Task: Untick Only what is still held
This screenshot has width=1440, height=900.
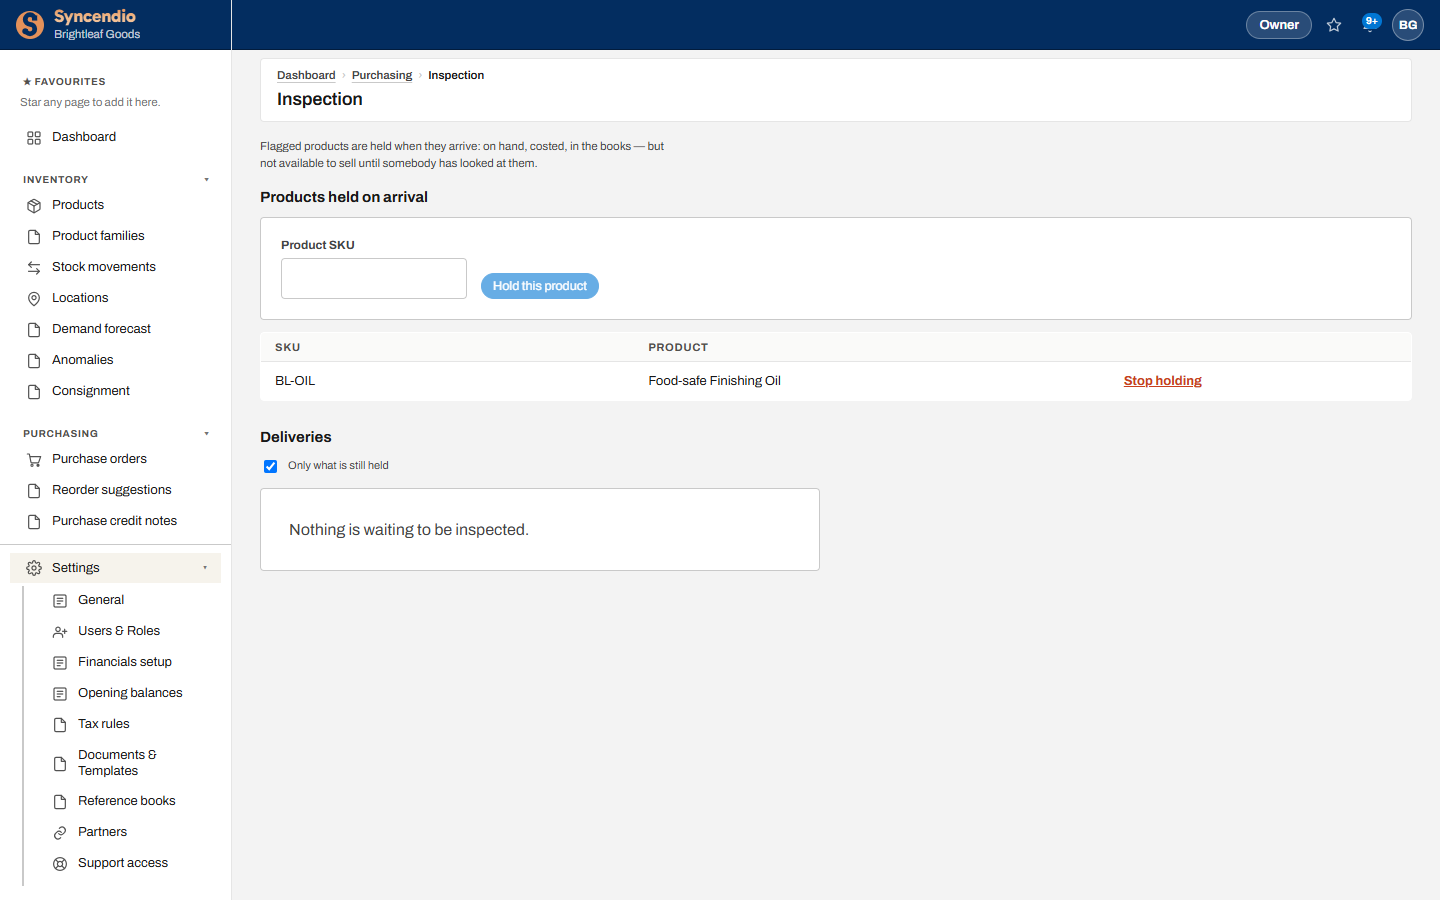Action: (x=270, y=466)
